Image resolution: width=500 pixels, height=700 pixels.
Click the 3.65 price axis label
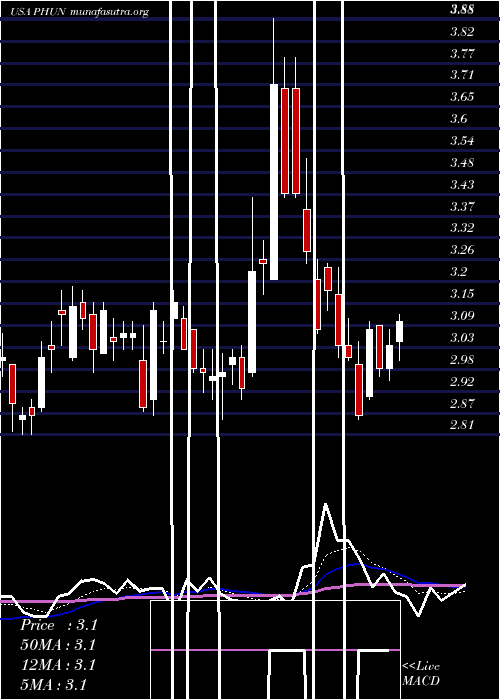coord(462,97)
